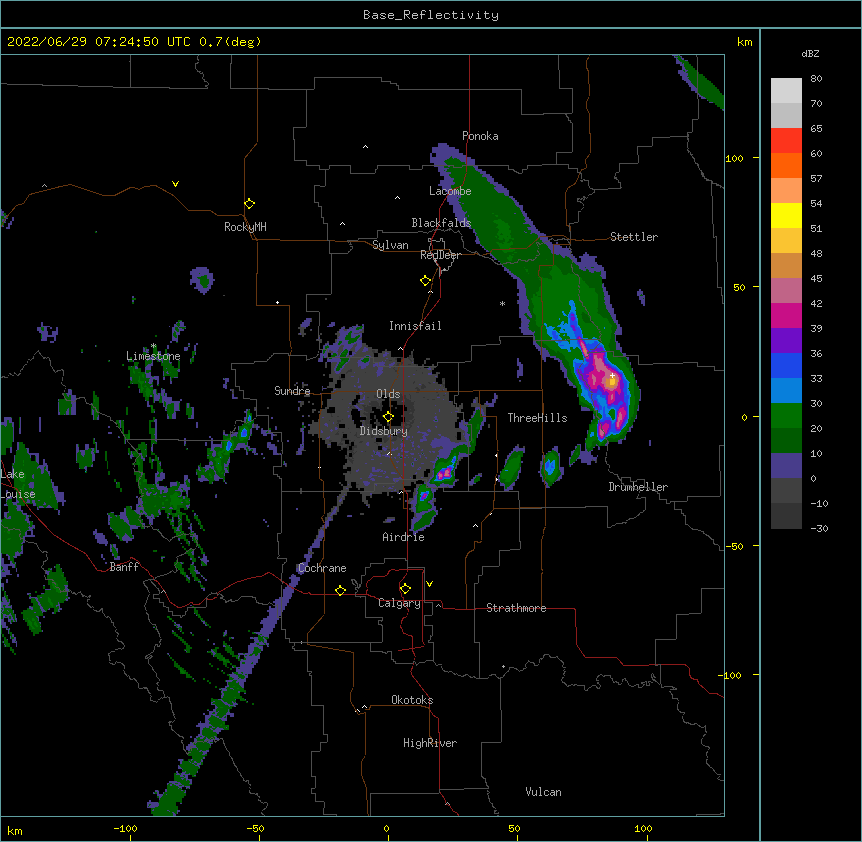Image resolution: width=862 pixels, height=842 pixels.
Task: Click the RedDeer city label
Action: (x=440, y=255)
